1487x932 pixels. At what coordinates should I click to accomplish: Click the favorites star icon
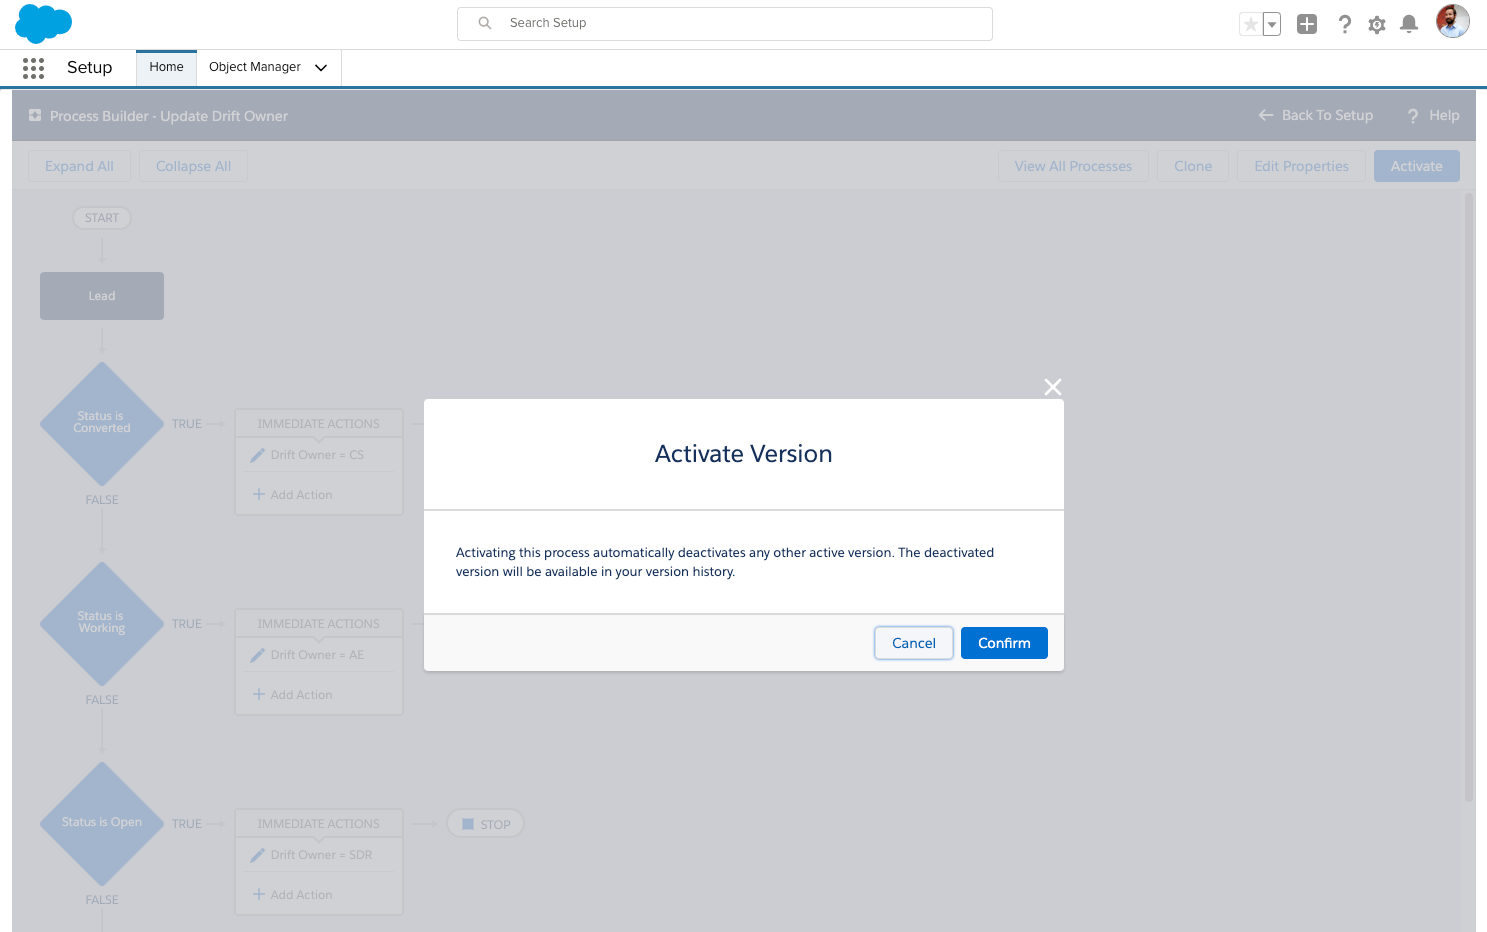(x=1250, y=24)
